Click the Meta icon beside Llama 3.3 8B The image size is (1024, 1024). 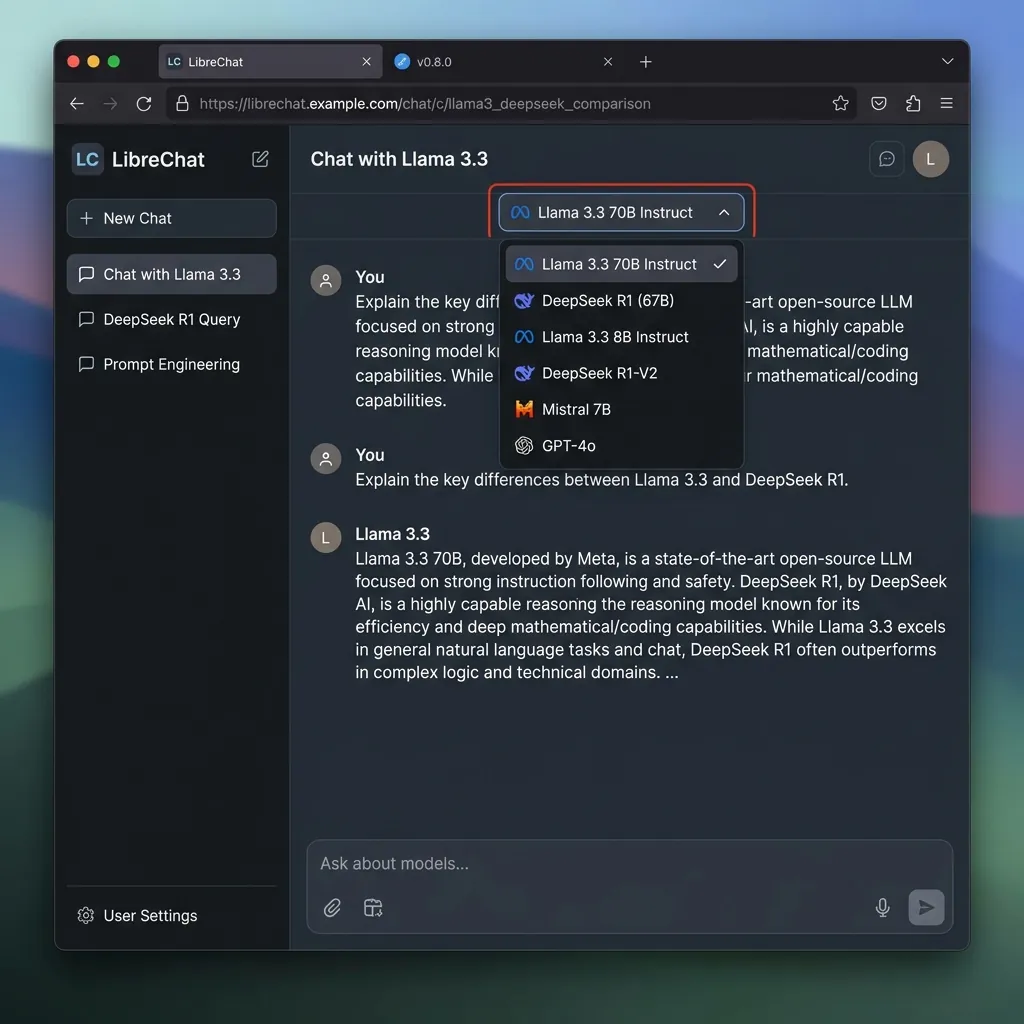pyautogui.click(x=524, y=337)
